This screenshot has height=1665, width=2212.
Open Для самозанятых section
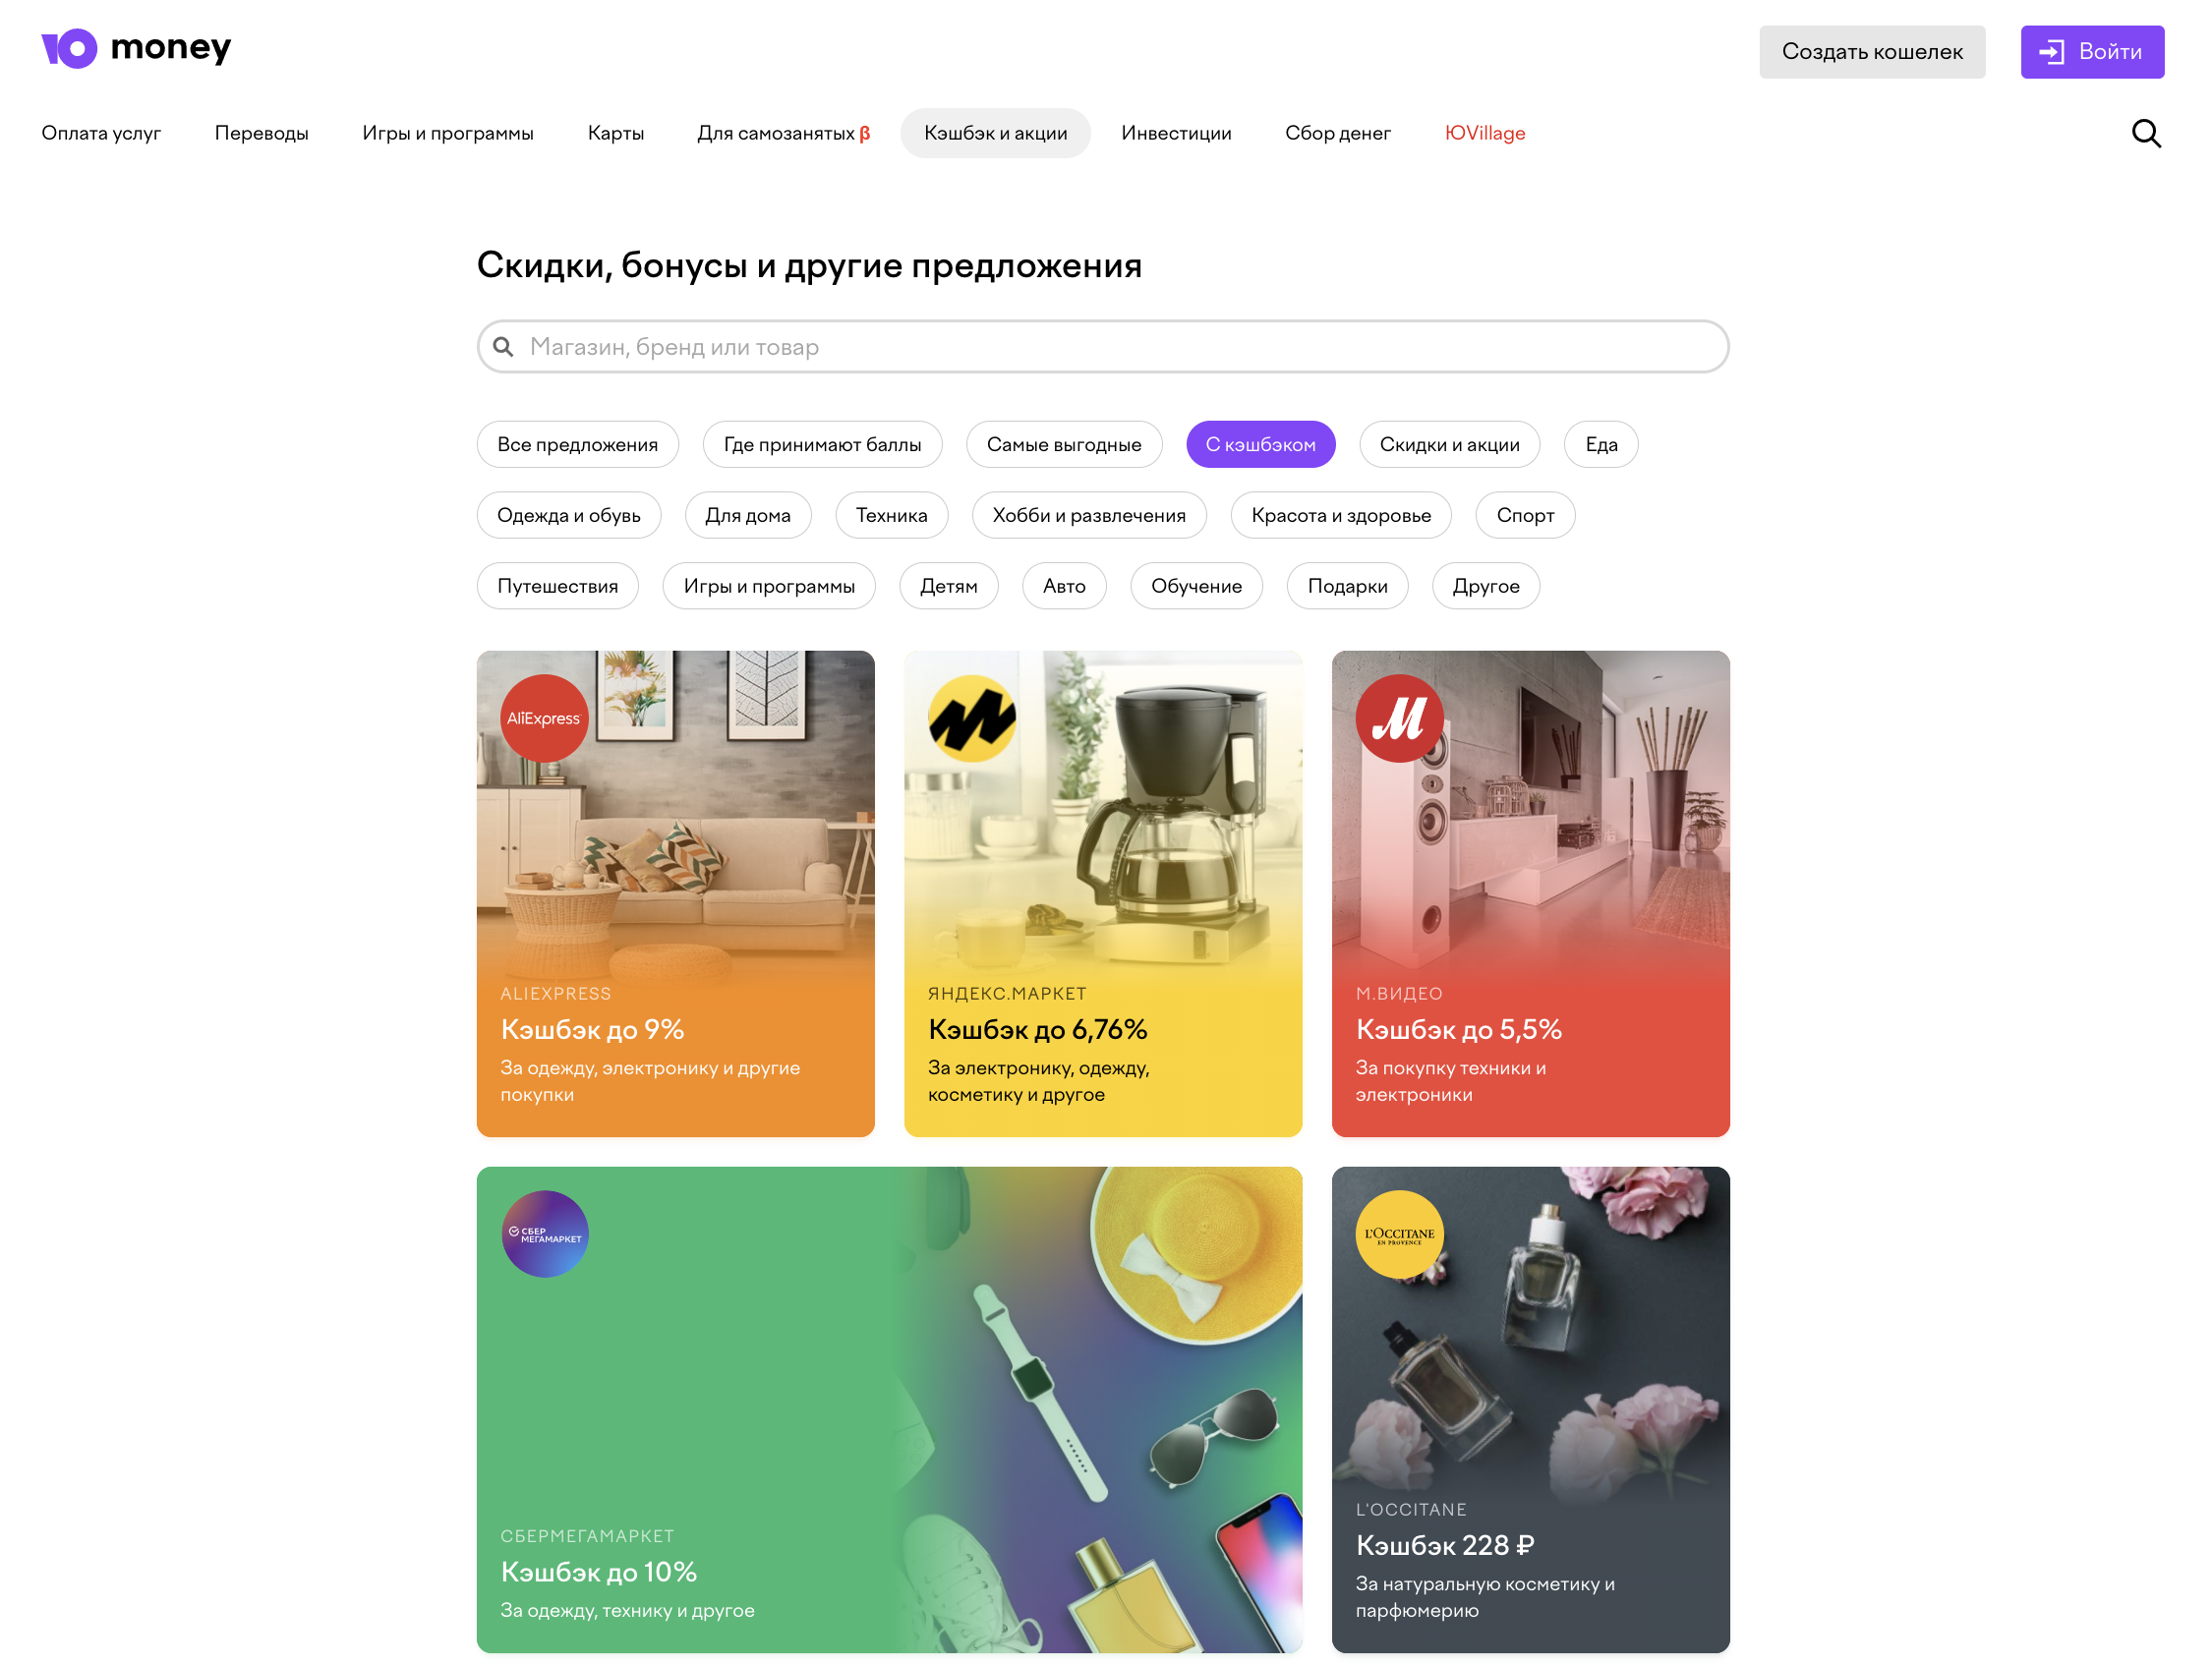tap(784, 133)
